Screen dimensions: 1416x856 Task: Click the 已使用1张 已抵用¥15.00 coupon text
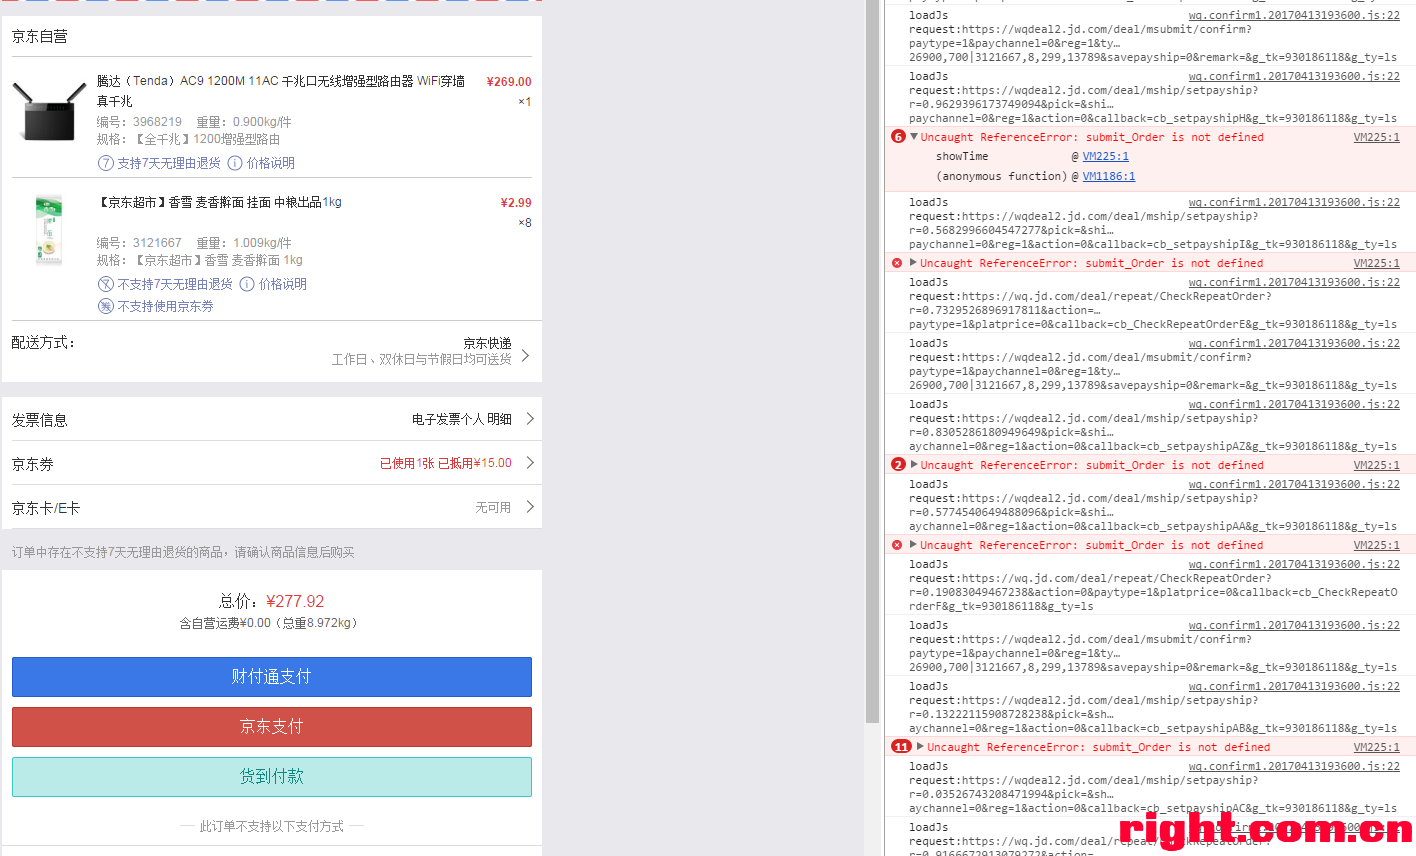[445, 463]
